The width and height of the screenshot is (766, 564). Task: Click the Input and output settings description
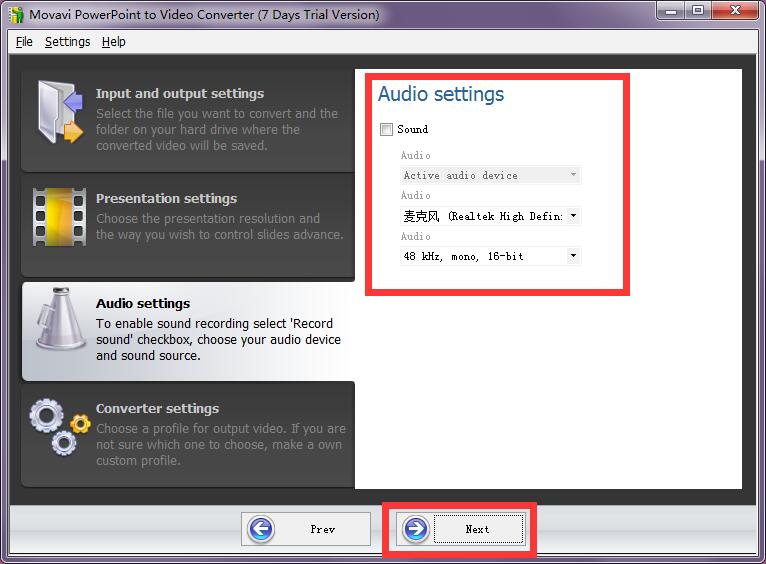217,129
